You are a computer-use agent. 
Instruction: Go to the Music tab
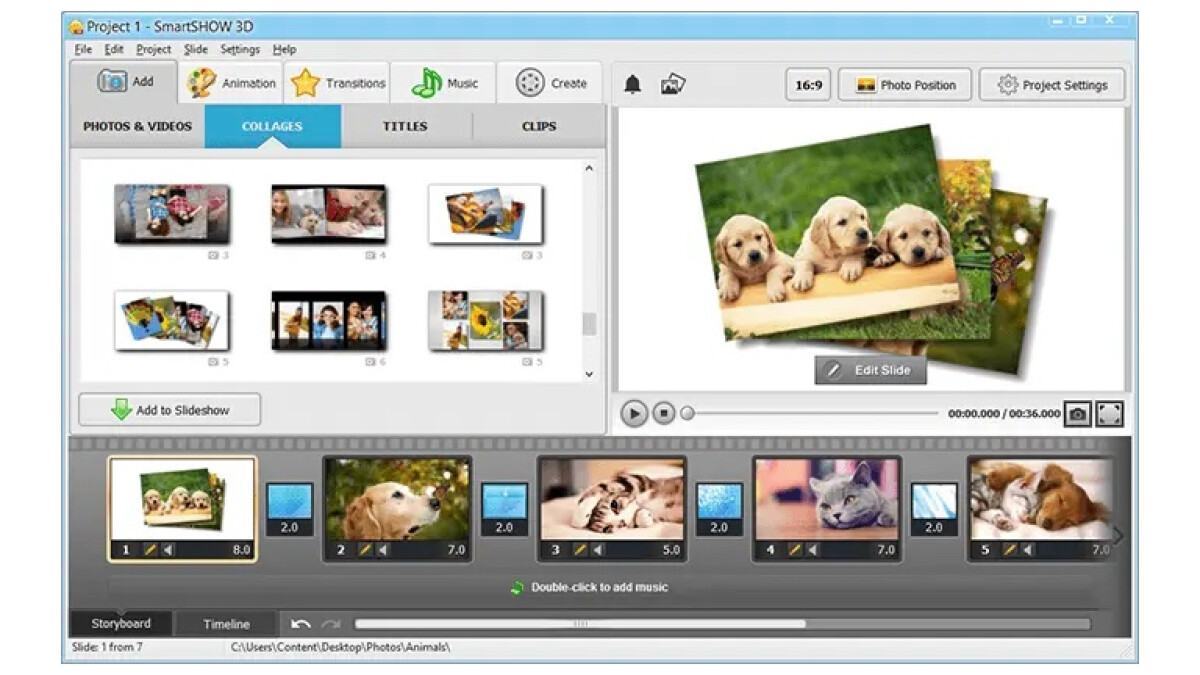tap(444, 83)
